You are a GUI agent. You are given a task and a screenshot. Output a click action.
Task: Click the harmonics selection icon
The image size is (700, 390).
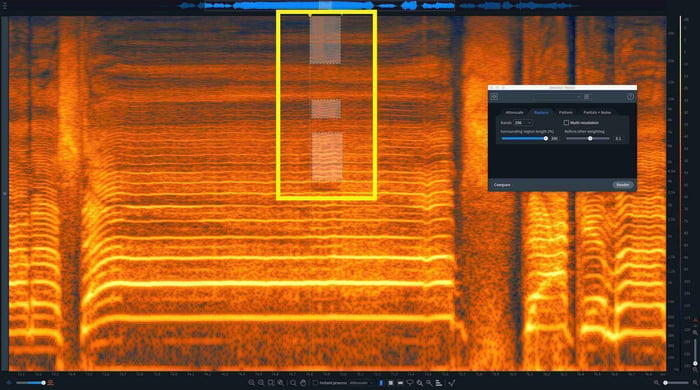[439, 383]
